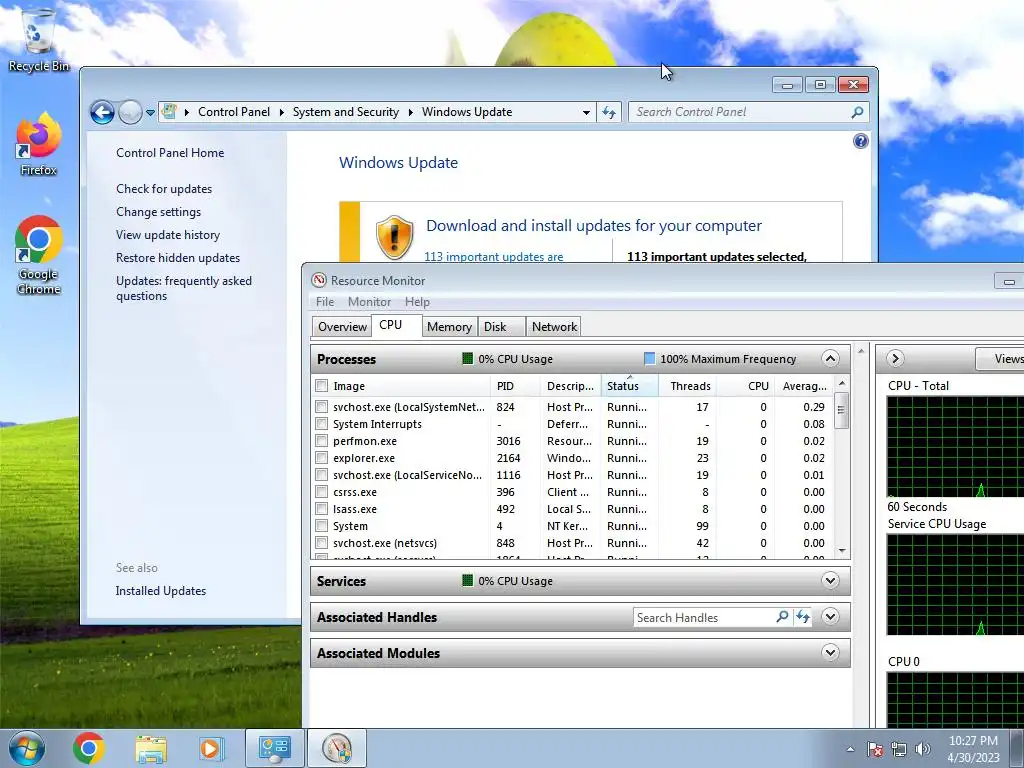Expand the breadcrumb arrow after Control Panel
Viewport: 1024px width, 768px height.
[281, 112]
